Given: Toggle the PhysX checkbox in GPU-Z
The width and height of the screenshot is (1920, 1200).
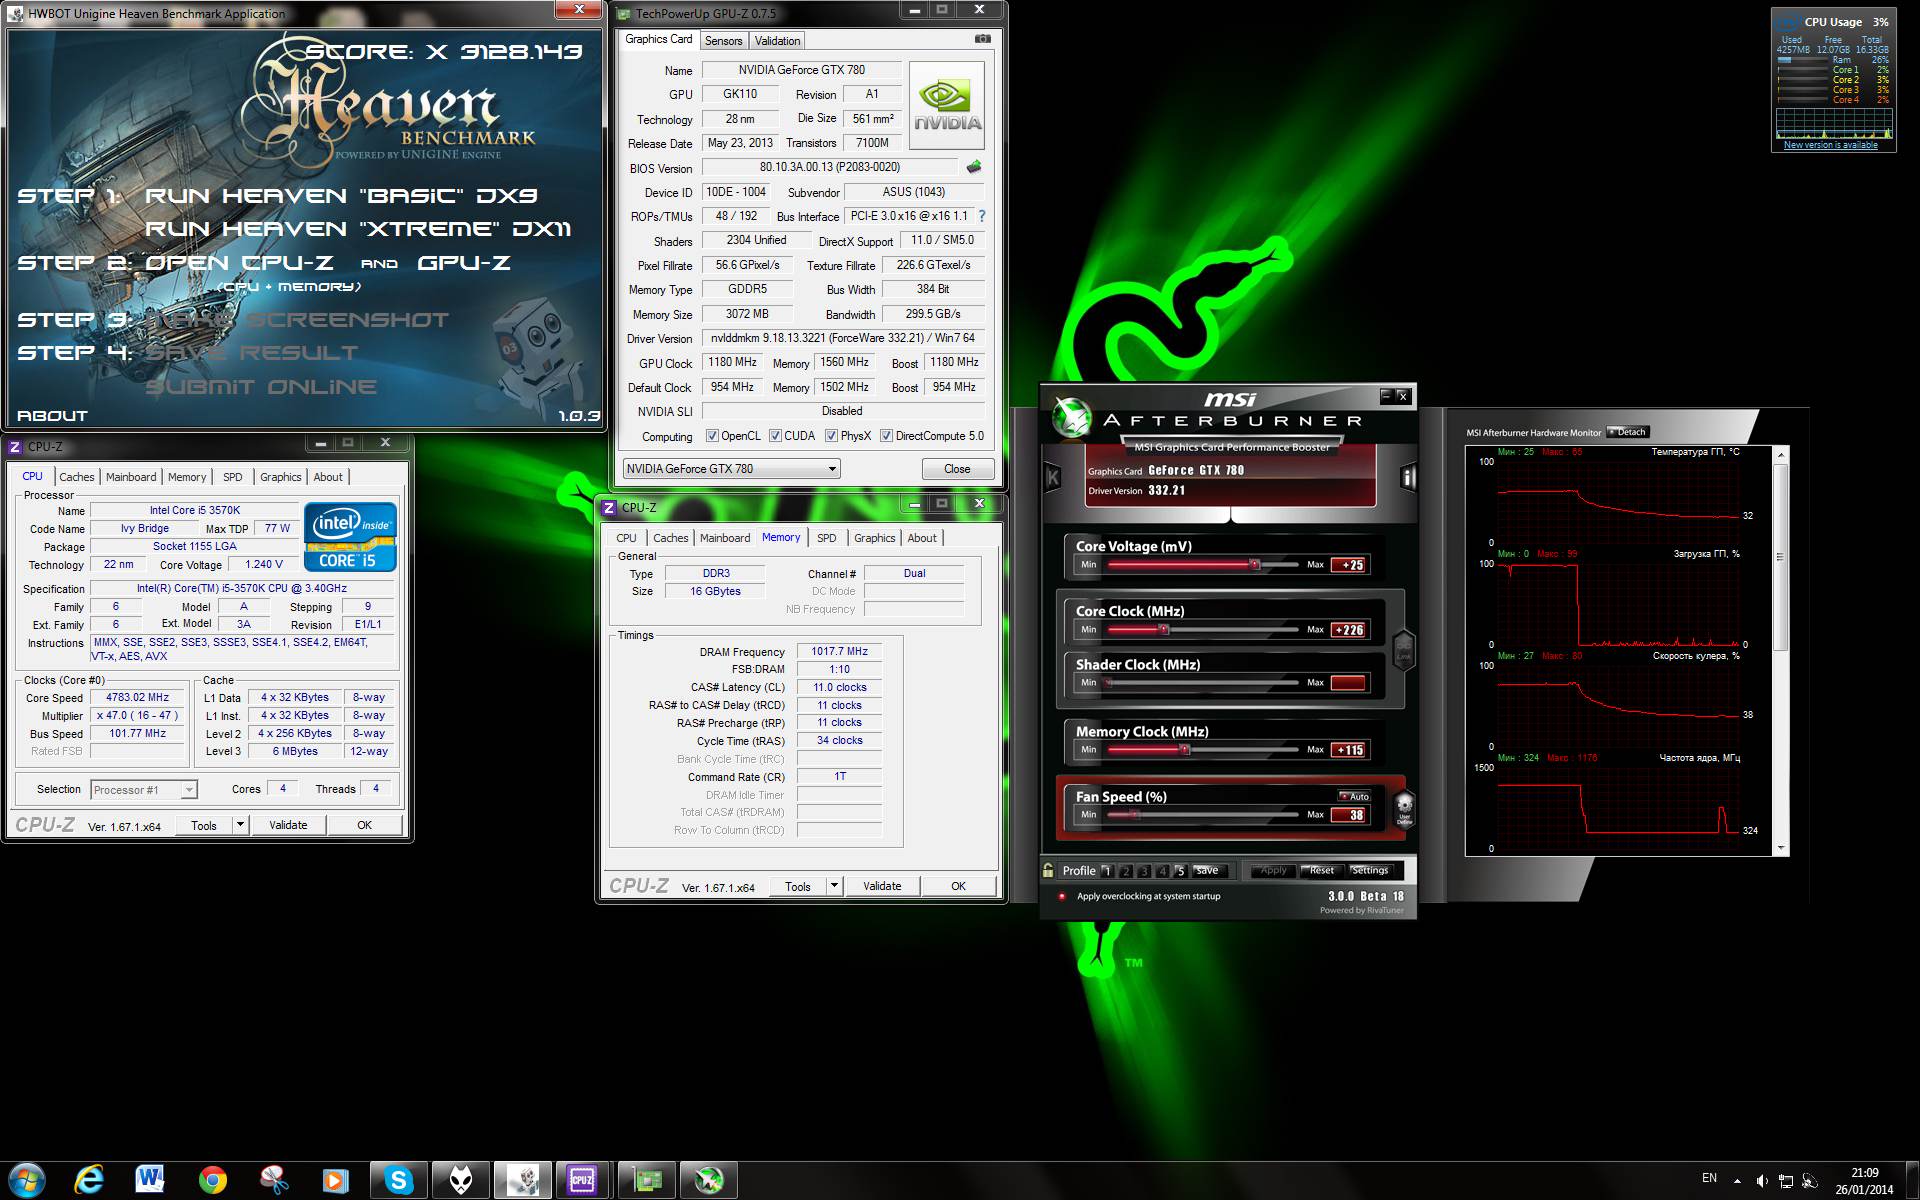Looking at the screenshot, I should pos(831,436).
